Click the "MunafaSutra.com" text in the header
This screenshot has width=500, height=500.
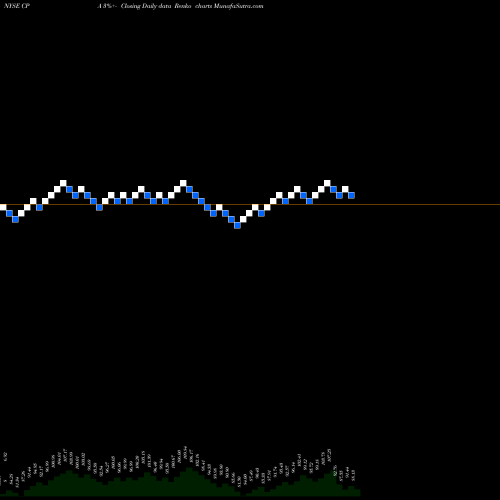tap(238, 6)
